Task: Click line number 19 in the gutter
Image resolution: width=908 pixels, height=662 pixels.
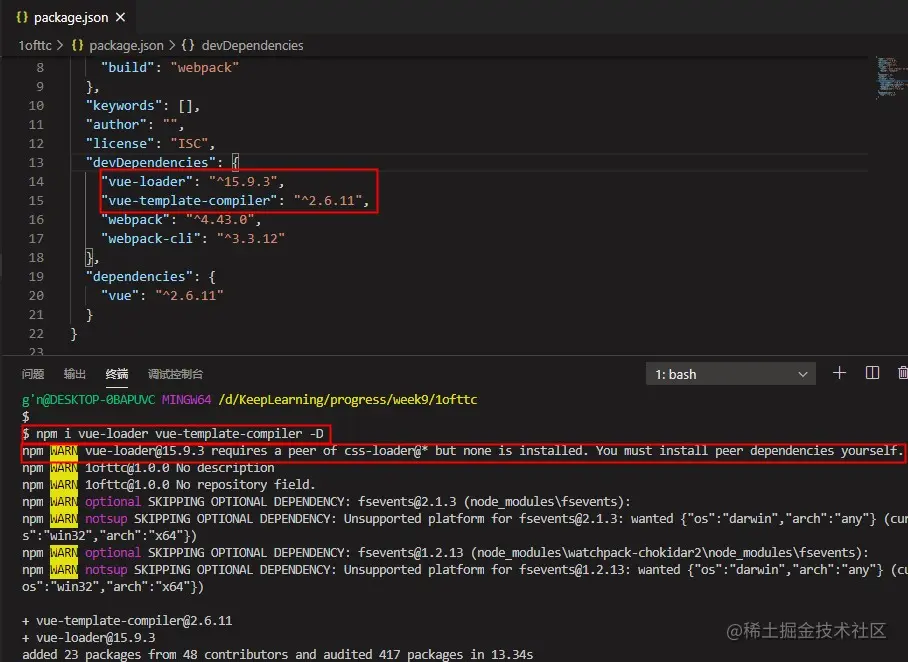Action: [36, 277]
